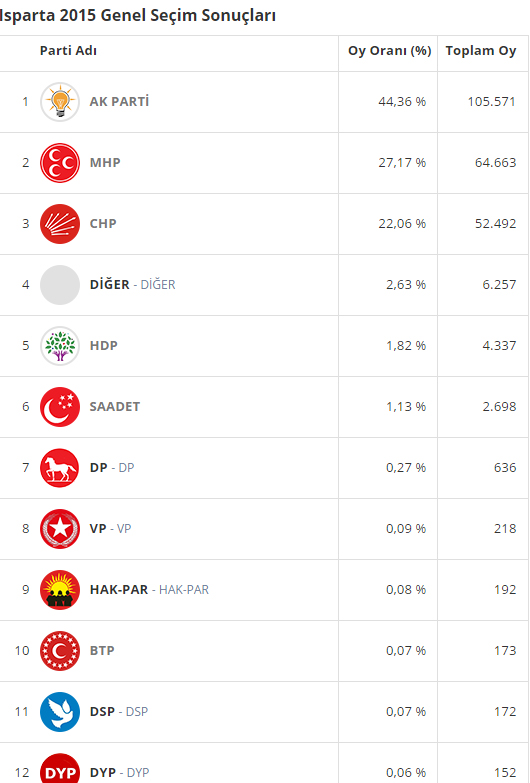The width and height of the screenshot is (530, 783).
Task: Click the MHP three crescents logo
Action: [x=60, y=163]
